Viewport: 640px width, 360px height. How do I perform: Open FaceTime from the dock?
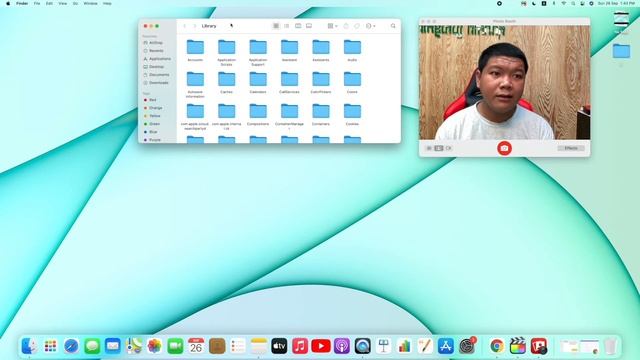click(x=175, y=346)
